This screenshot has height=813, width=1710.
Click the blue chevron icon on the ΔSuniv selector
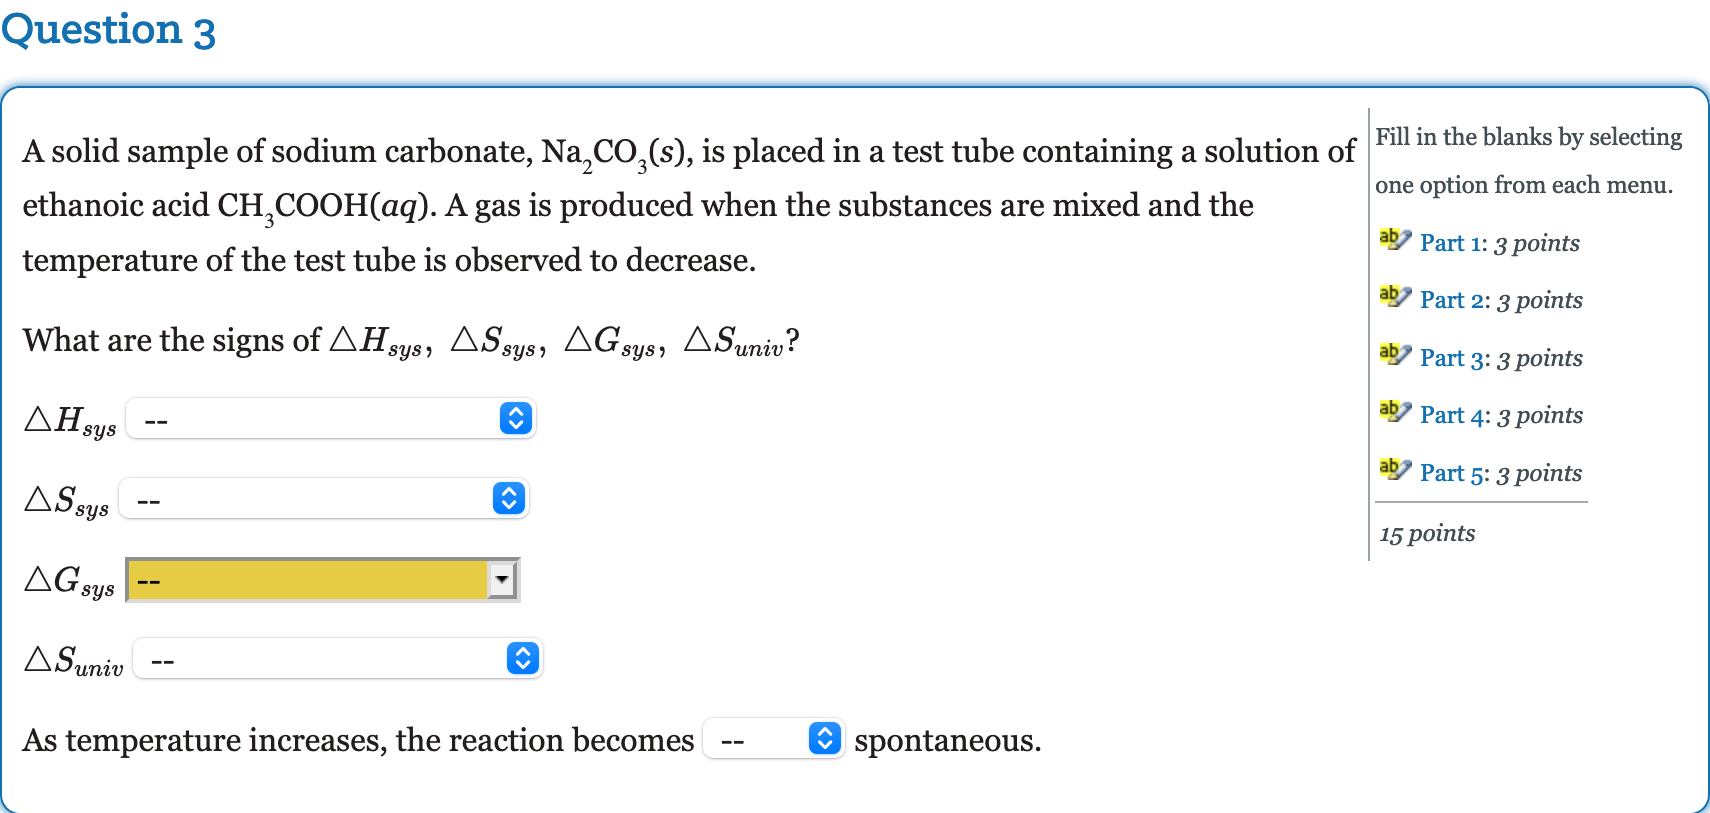(522, 658)
